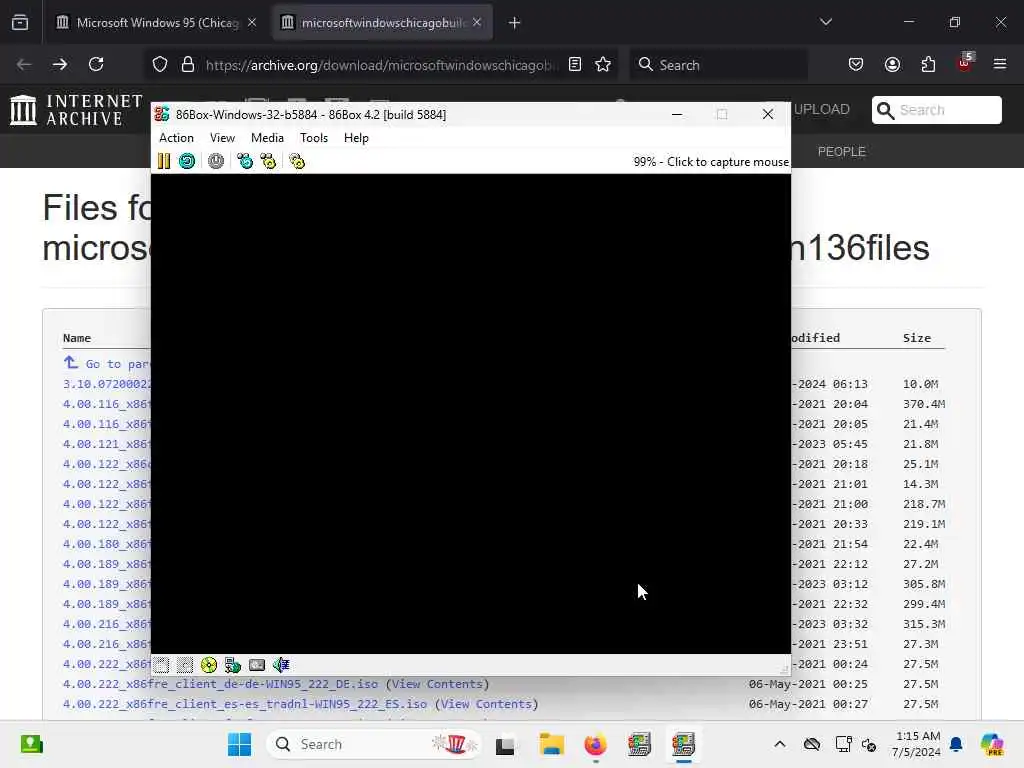Expand the list all tabs chevron
This screenshot has width=1024, height=768.
[x=826, y=22]
